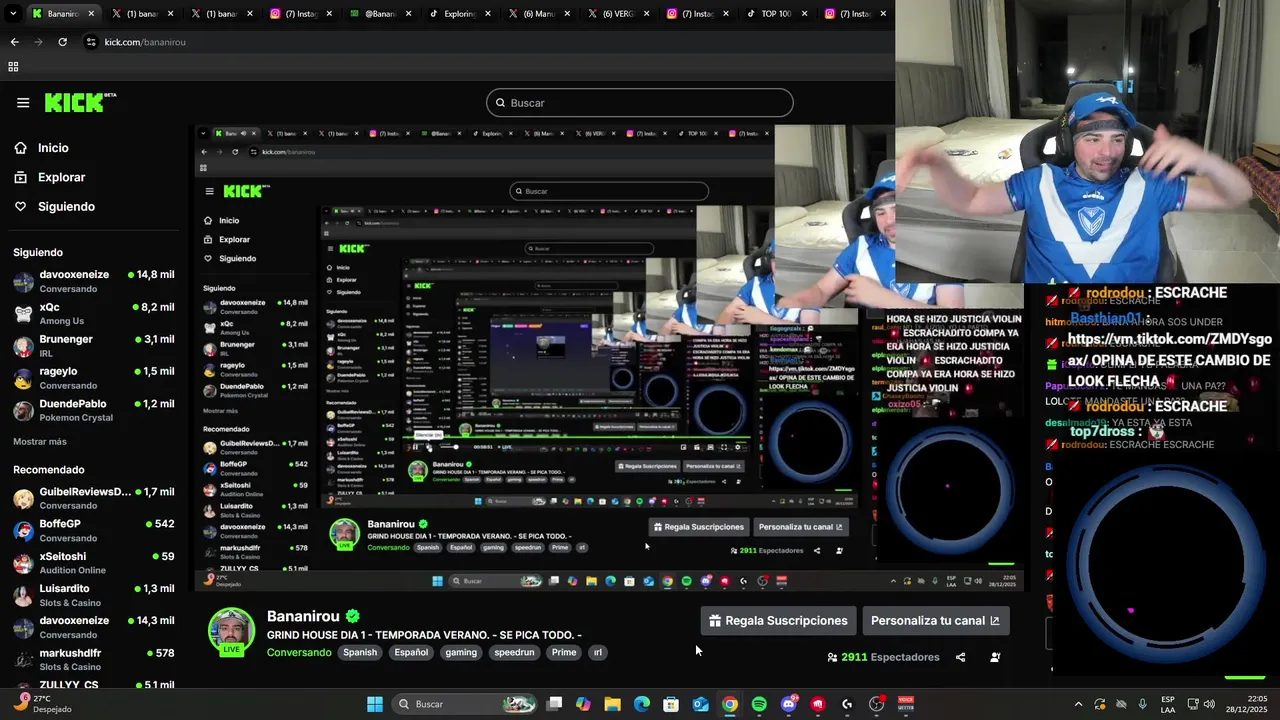Open Discord from the taskbar
The image size is (1280, 720).
[x=789, y=704]
